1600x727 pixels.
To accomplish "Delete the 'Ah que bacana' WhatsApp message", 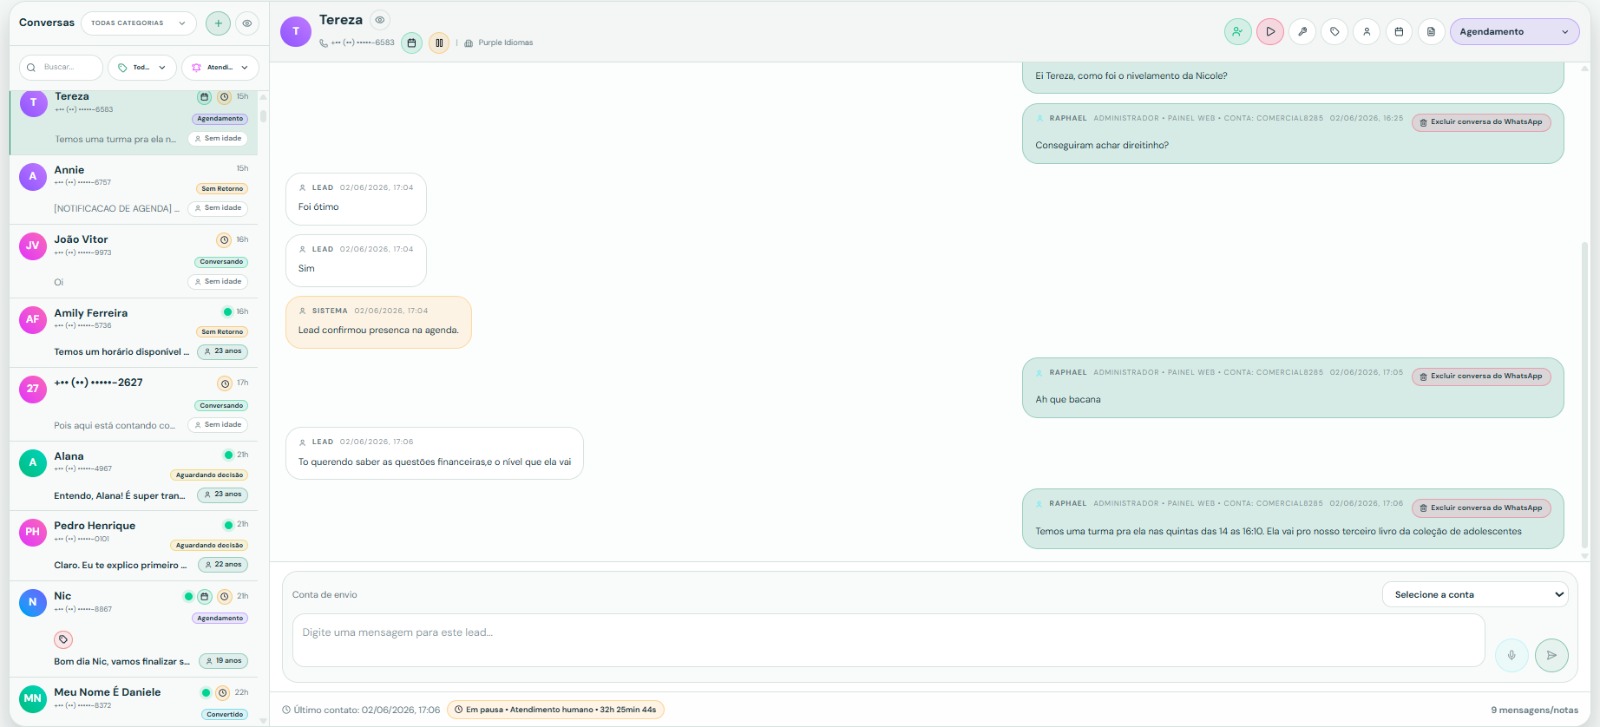I will [x=1481, y=376].
